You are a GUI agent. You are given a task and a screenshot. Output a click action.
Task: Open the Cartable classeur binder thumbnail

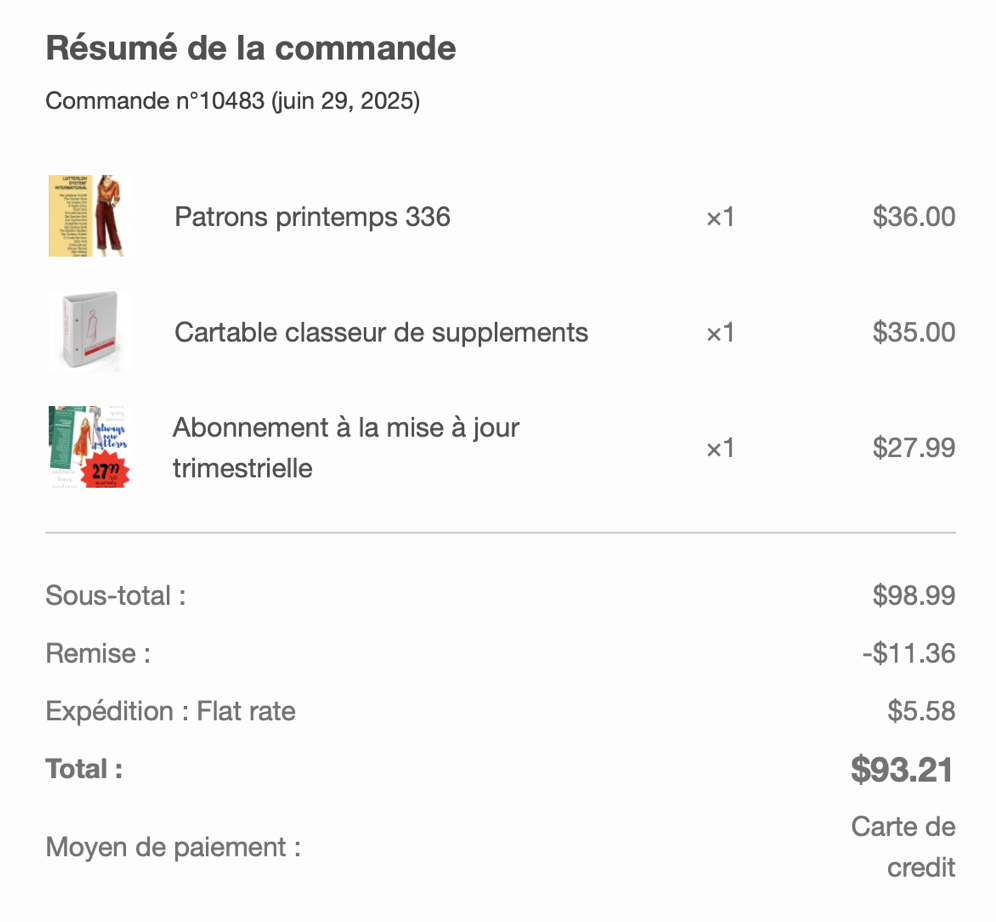(88, 331)
